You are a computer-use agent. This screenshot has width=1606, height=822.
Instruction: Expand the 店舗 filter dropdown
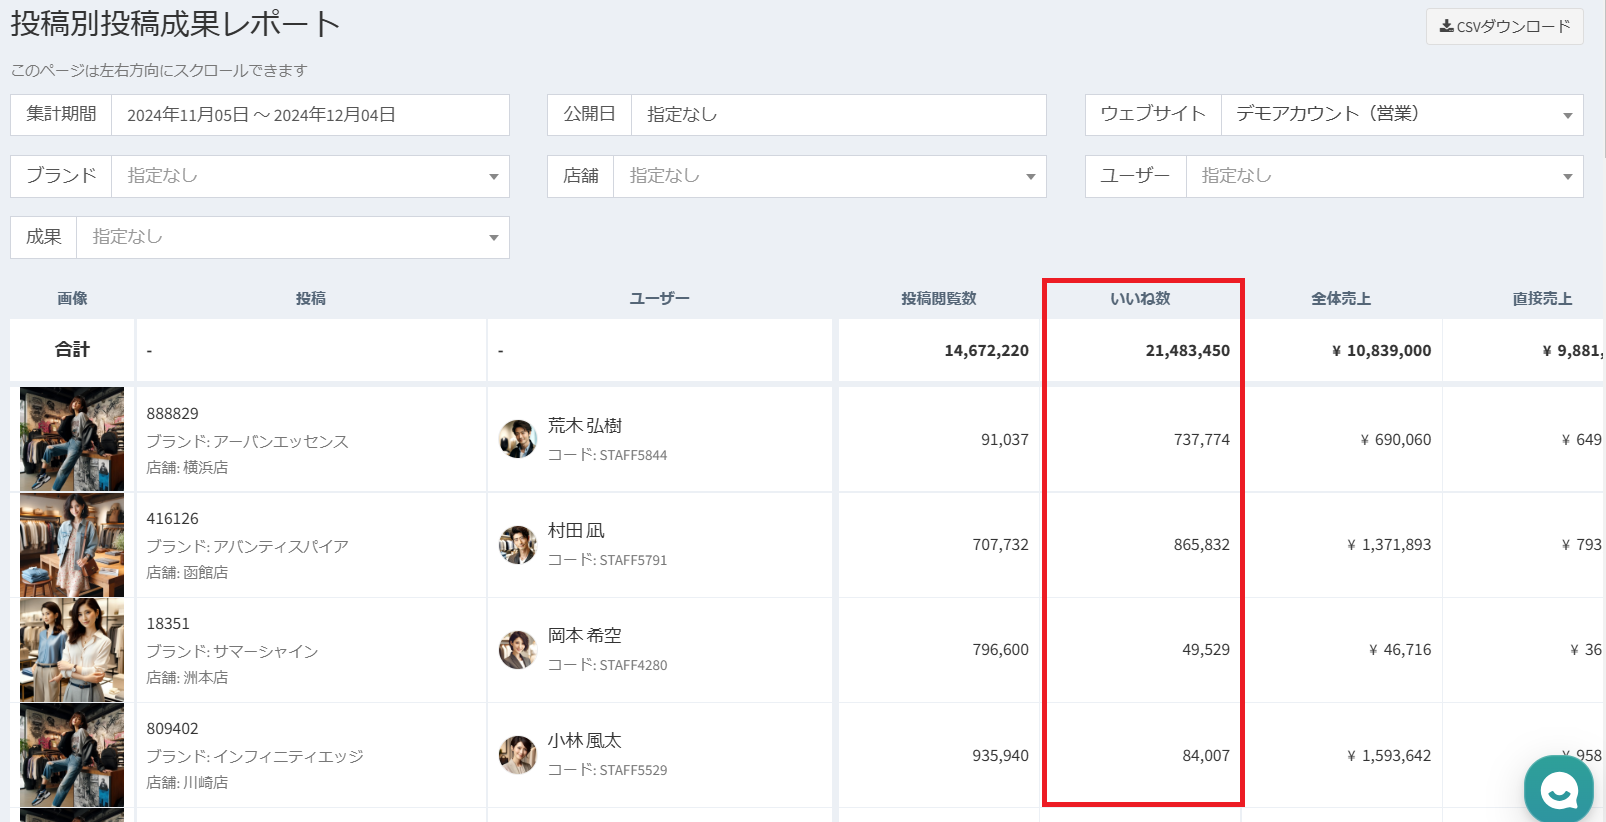tap(829, 176)
